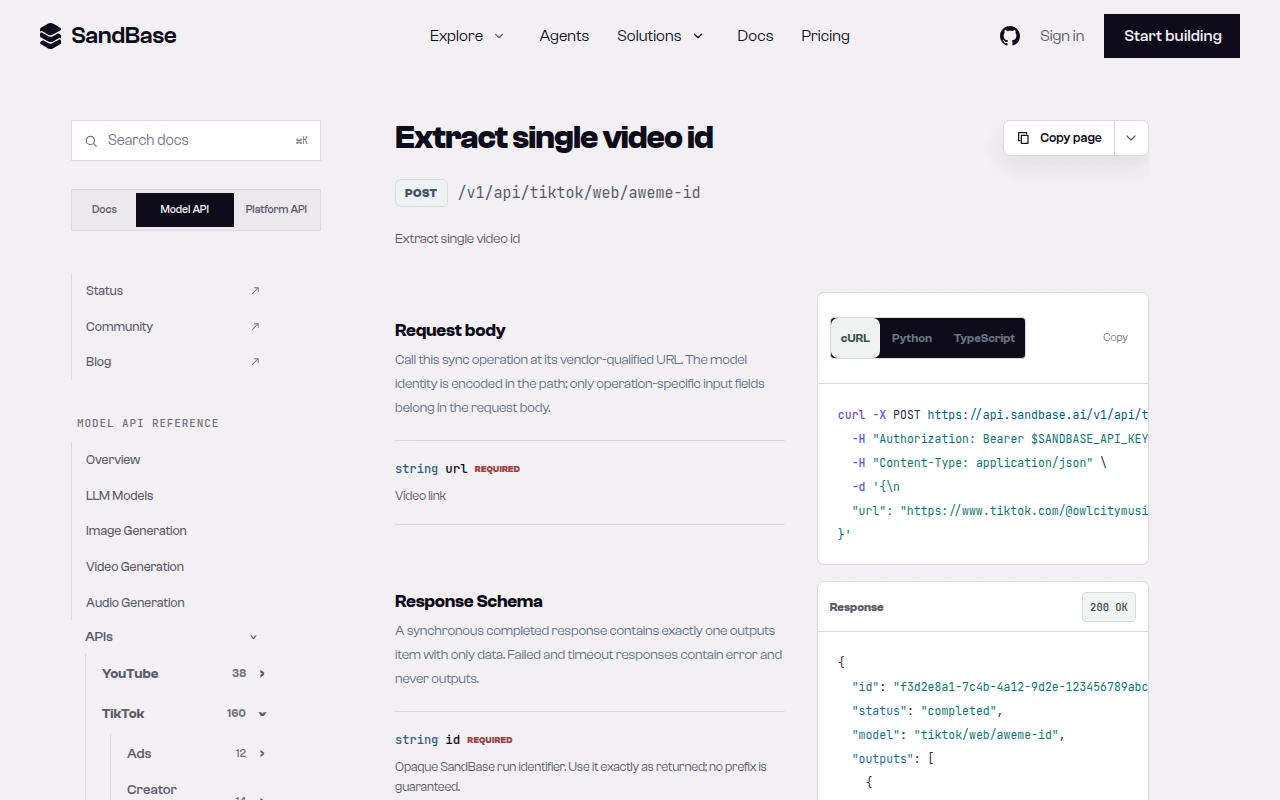Select the APIs sidebar item
The width and height of the screenshot is (1280, 800).
coord(99,637)
